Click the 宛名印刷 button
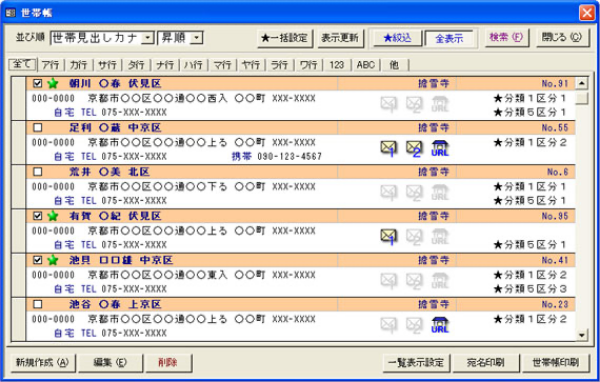 click(x=486, y=362)
